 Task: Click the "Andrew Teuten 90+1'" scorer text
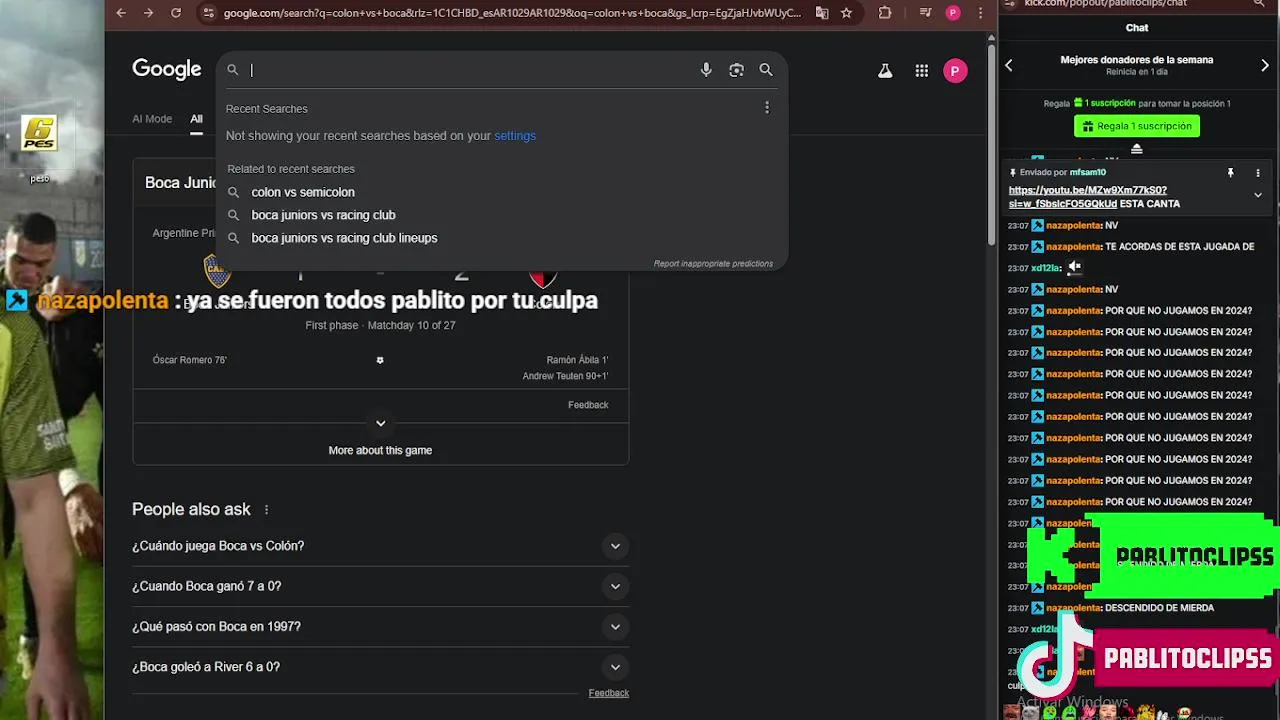[x=565, y=376]
